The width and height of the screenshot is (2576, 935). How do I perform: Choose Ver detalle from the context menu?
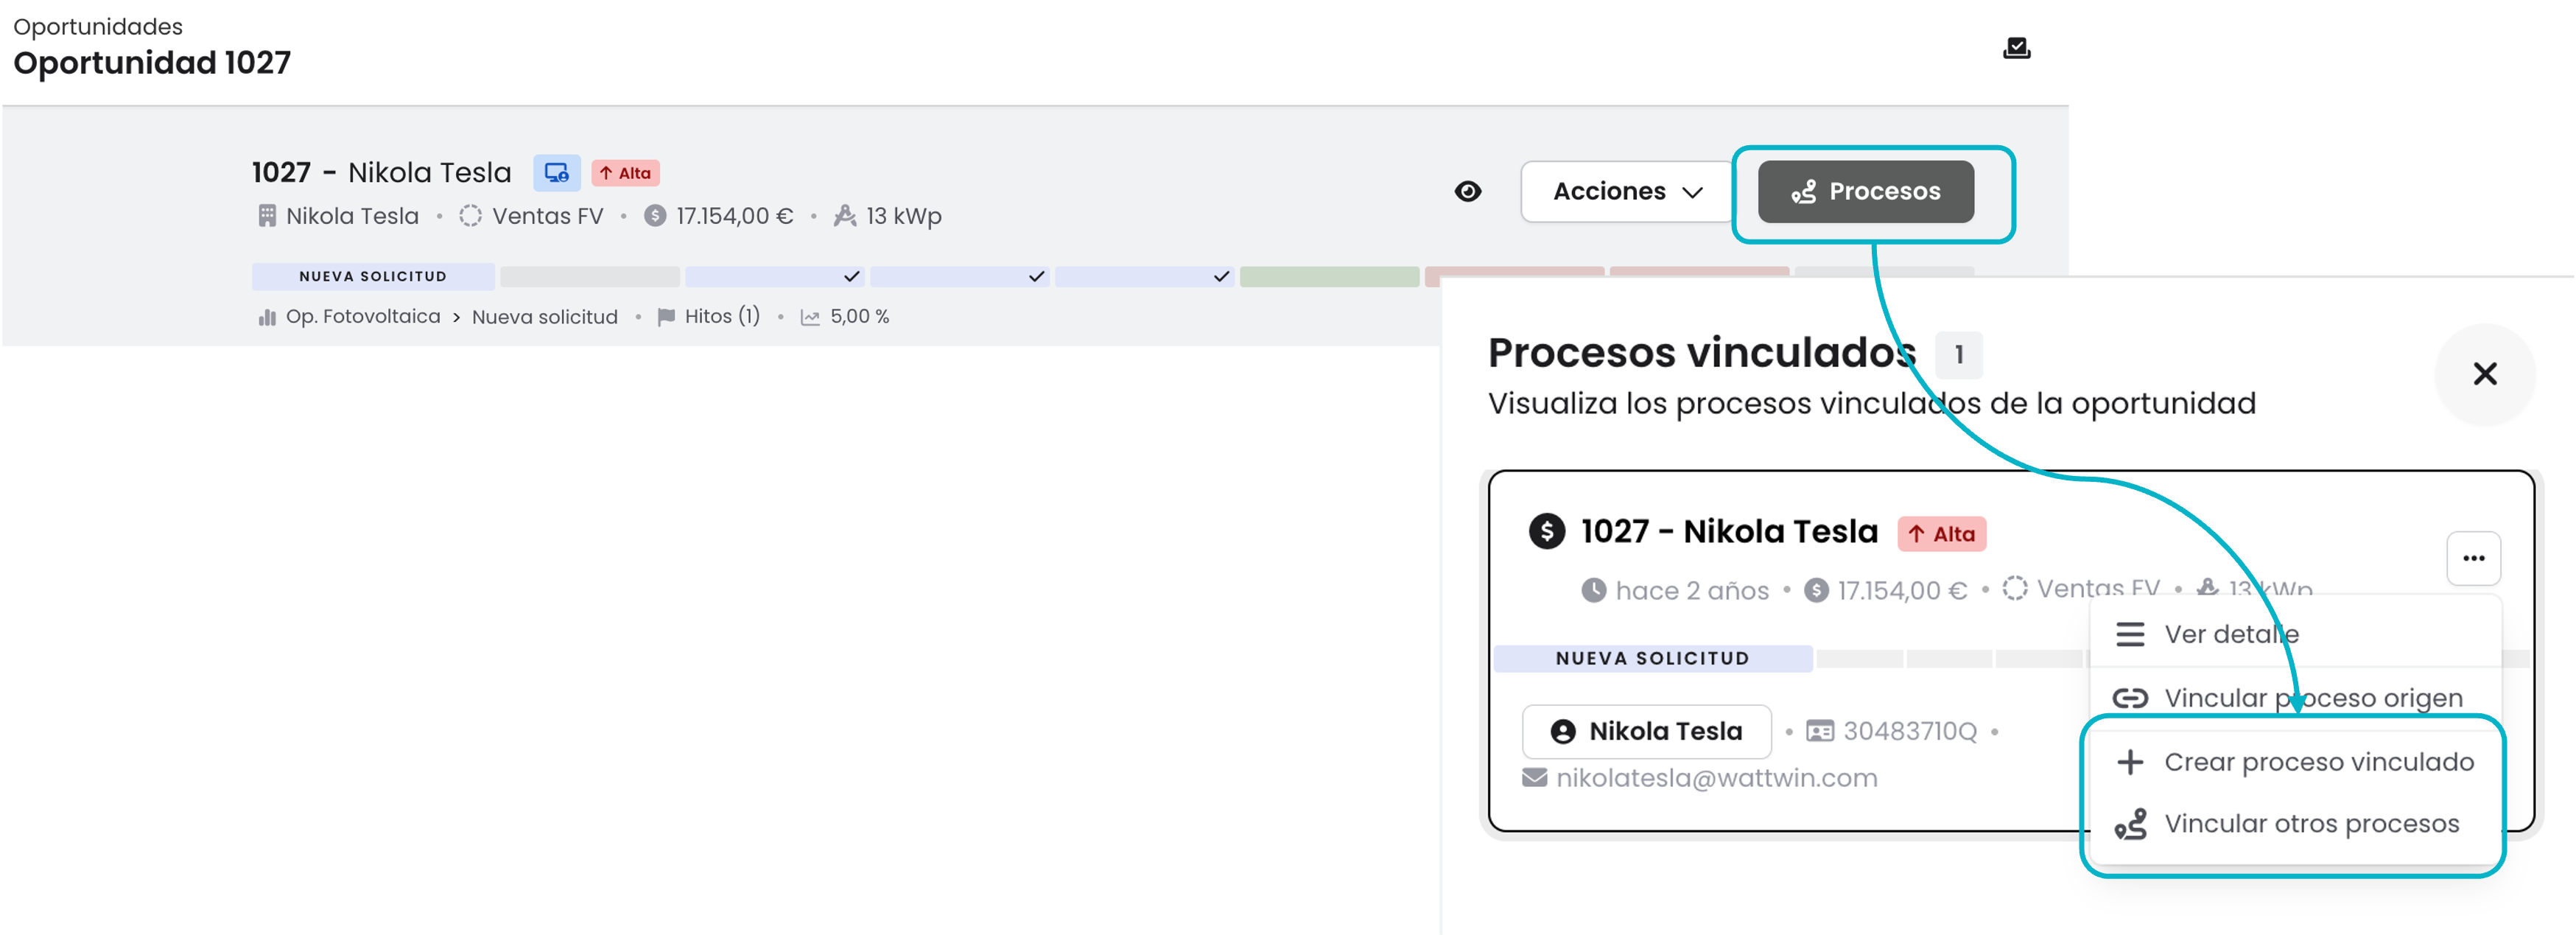click(2296, 634)
